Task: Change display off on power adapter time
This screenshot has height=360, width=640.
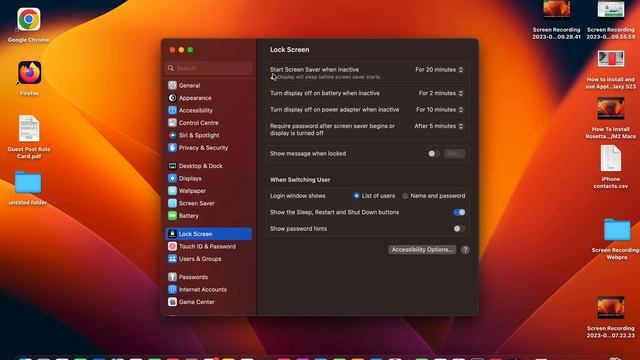Action: tap(440, 110)
